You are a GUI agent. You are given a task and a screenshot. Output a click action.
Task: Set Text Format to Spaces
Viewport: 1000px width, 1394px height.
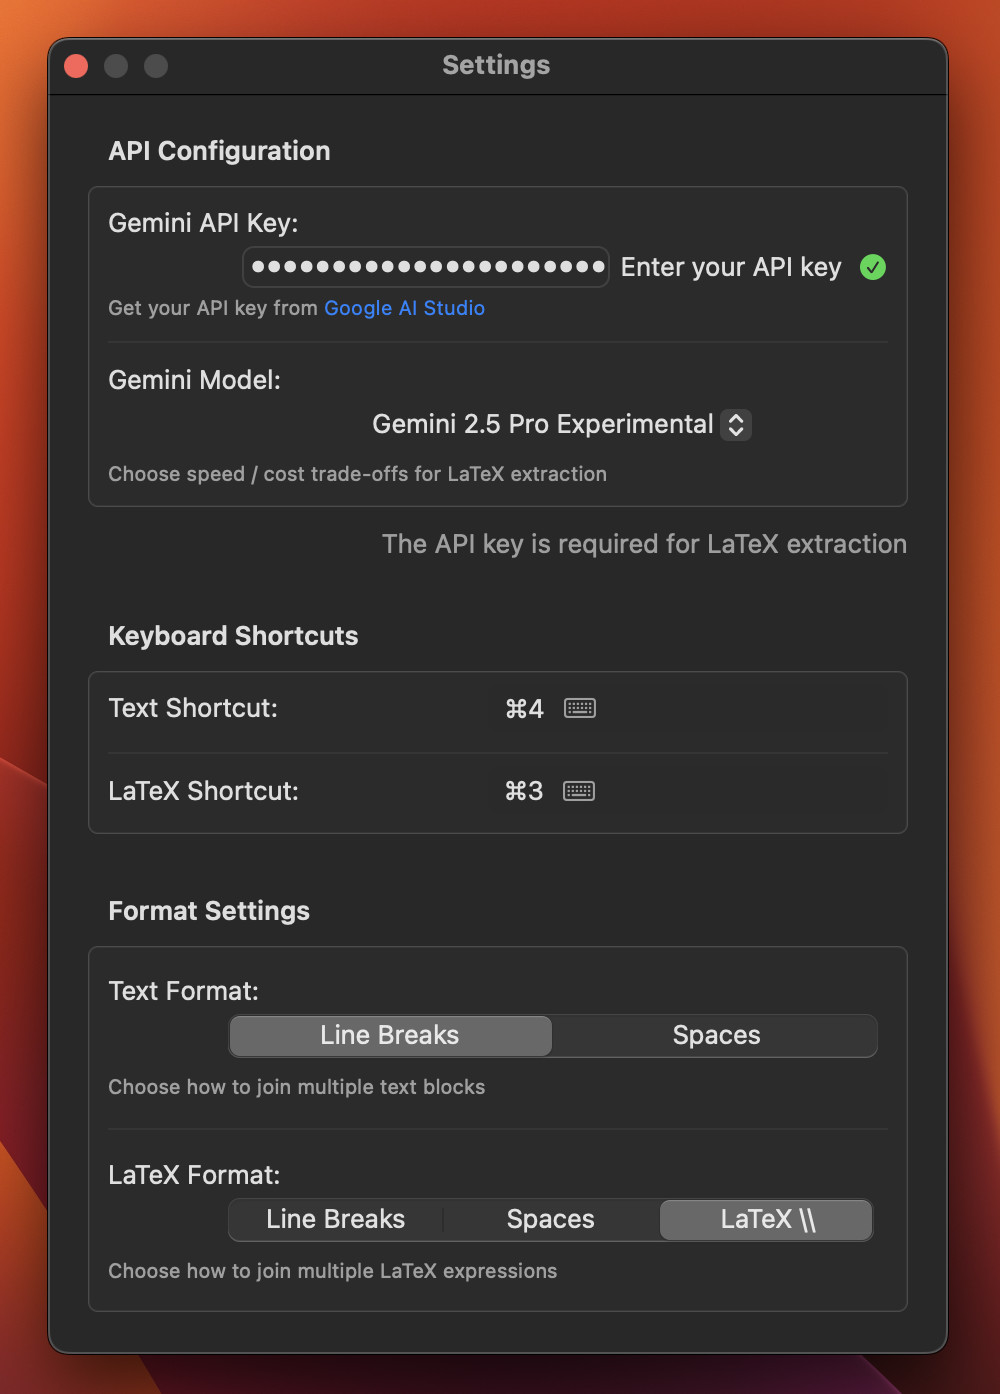pyautogui.click(x=716, y=1035)
